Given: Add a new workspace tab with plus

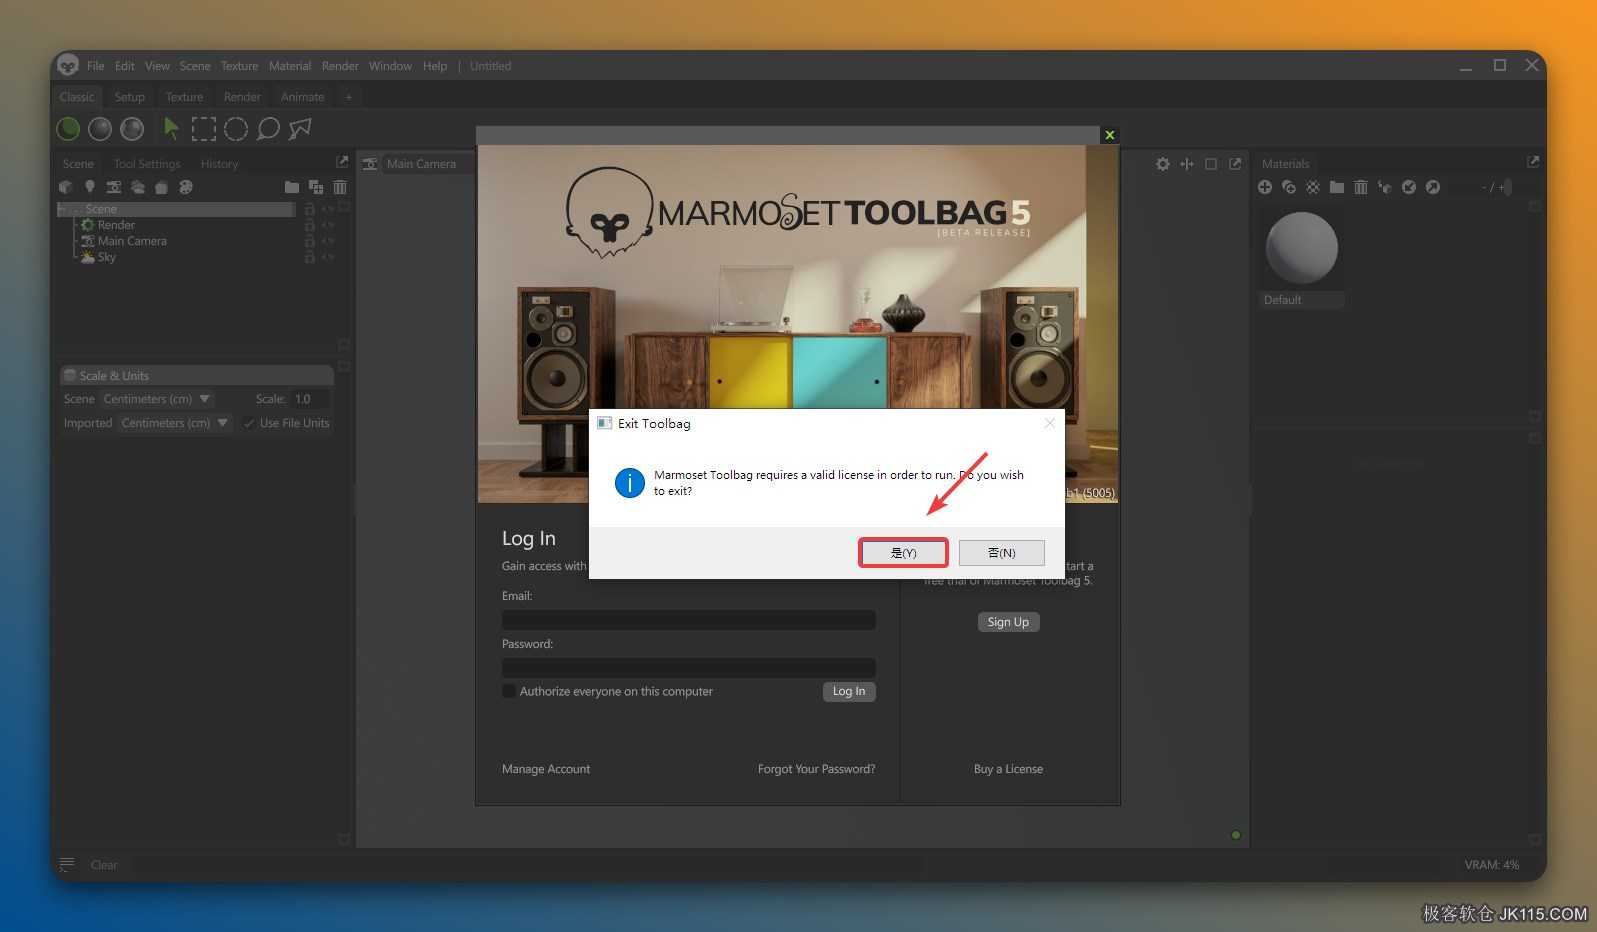Looking at the screenshot, I should (x=349, y=97).
